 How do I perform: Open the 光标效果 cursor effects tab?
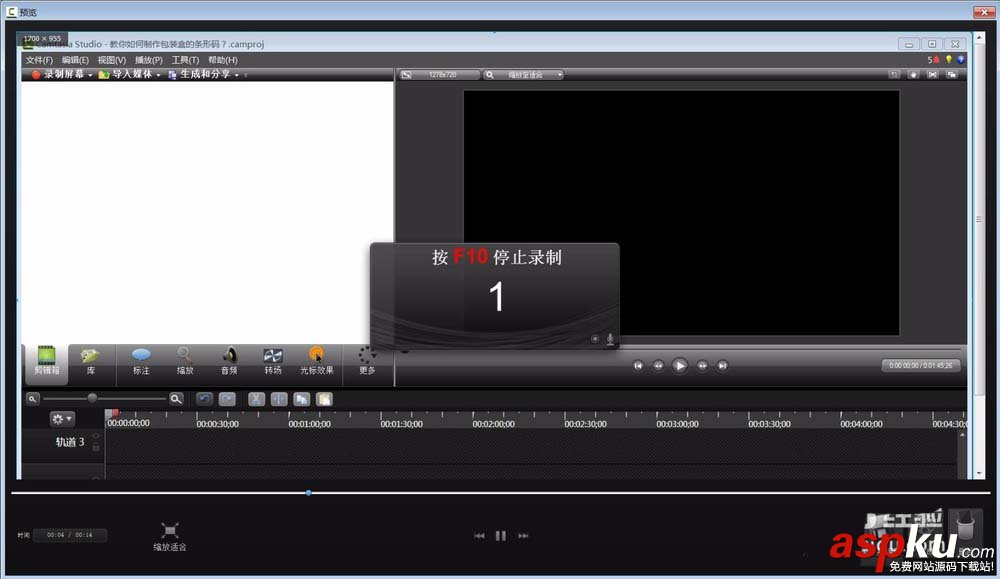tap(317, 361)
